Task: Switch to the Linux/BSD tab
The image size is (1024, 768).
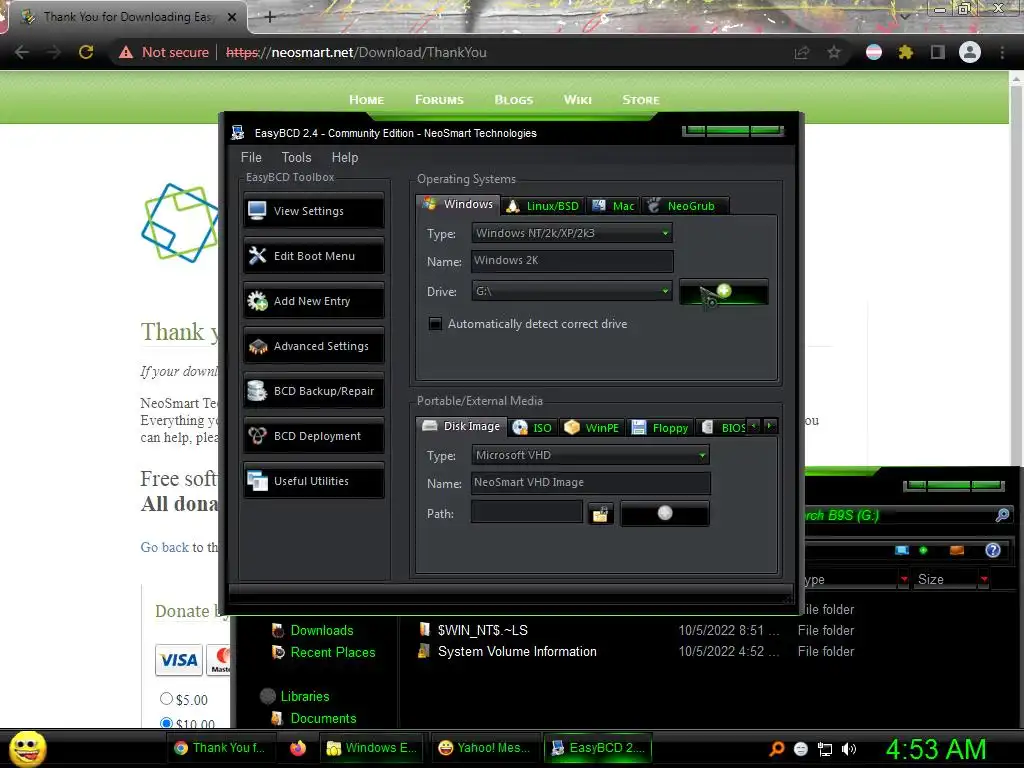Action: tap(543, 206)
